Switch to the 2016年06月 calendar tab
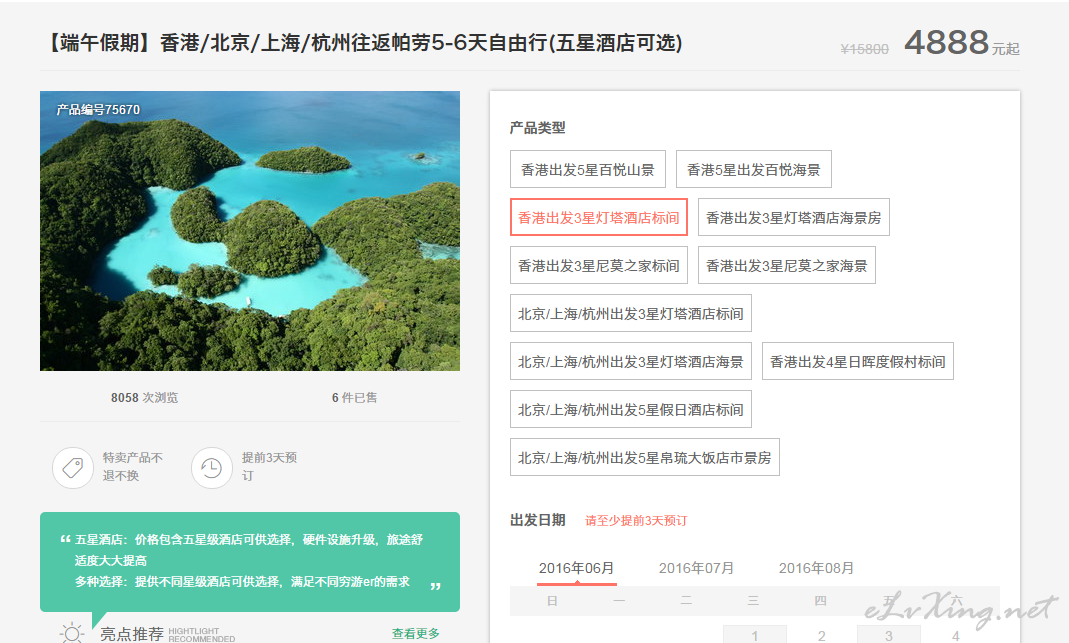 point(576,569)
